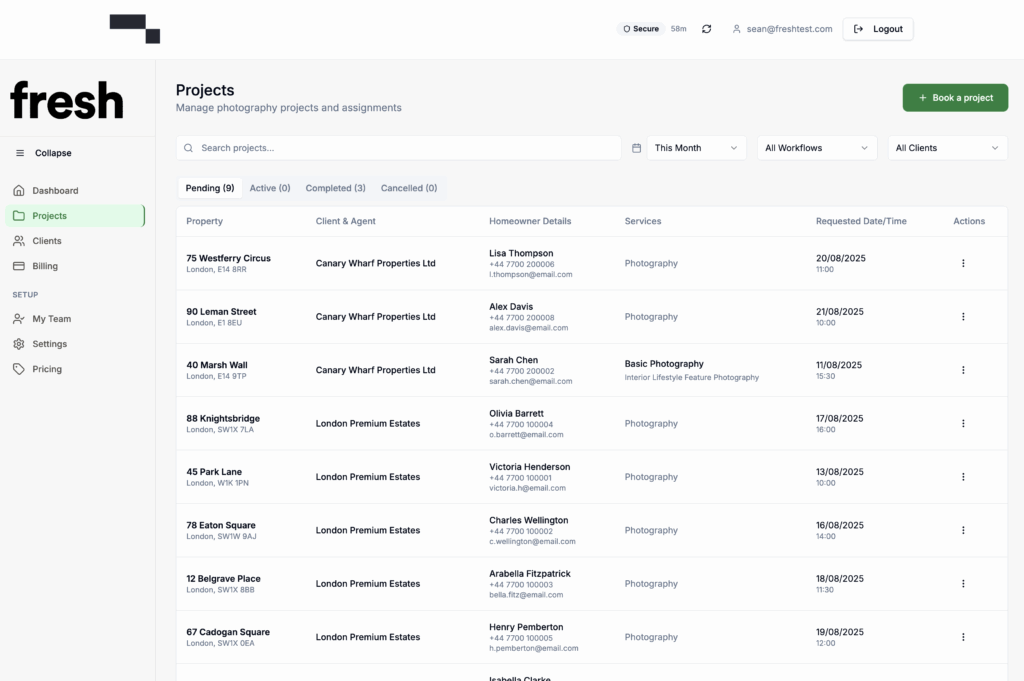
Task: Open Settings using the gear icon
Action: (x=19, y=344)
